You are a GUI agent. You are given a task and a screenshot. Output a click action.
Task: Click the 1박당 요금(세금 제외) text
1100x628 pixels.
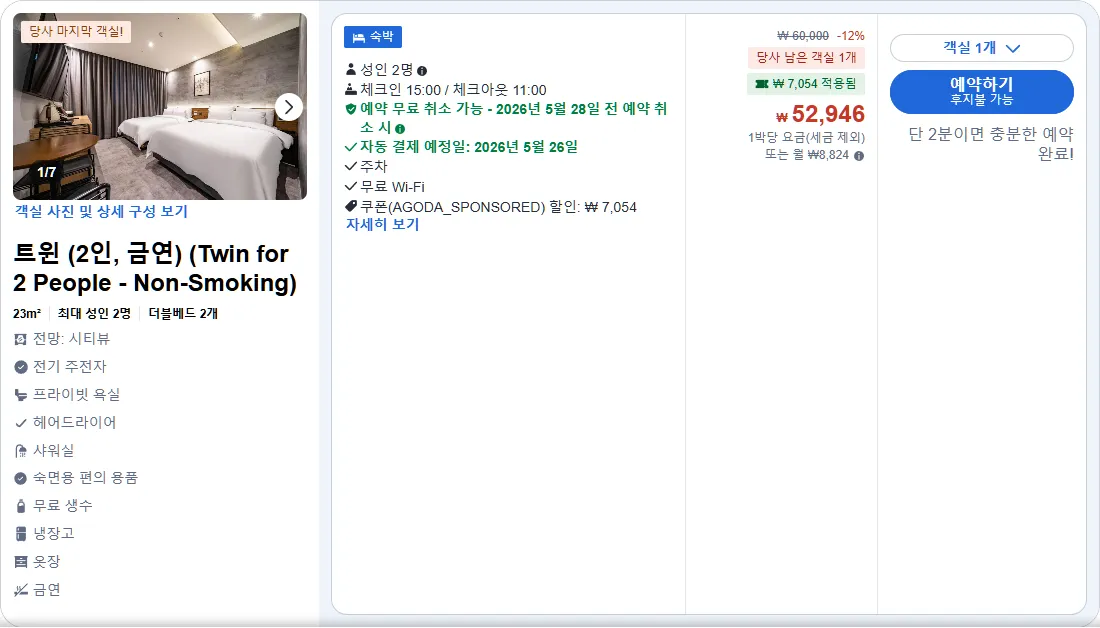click(806, 138)
